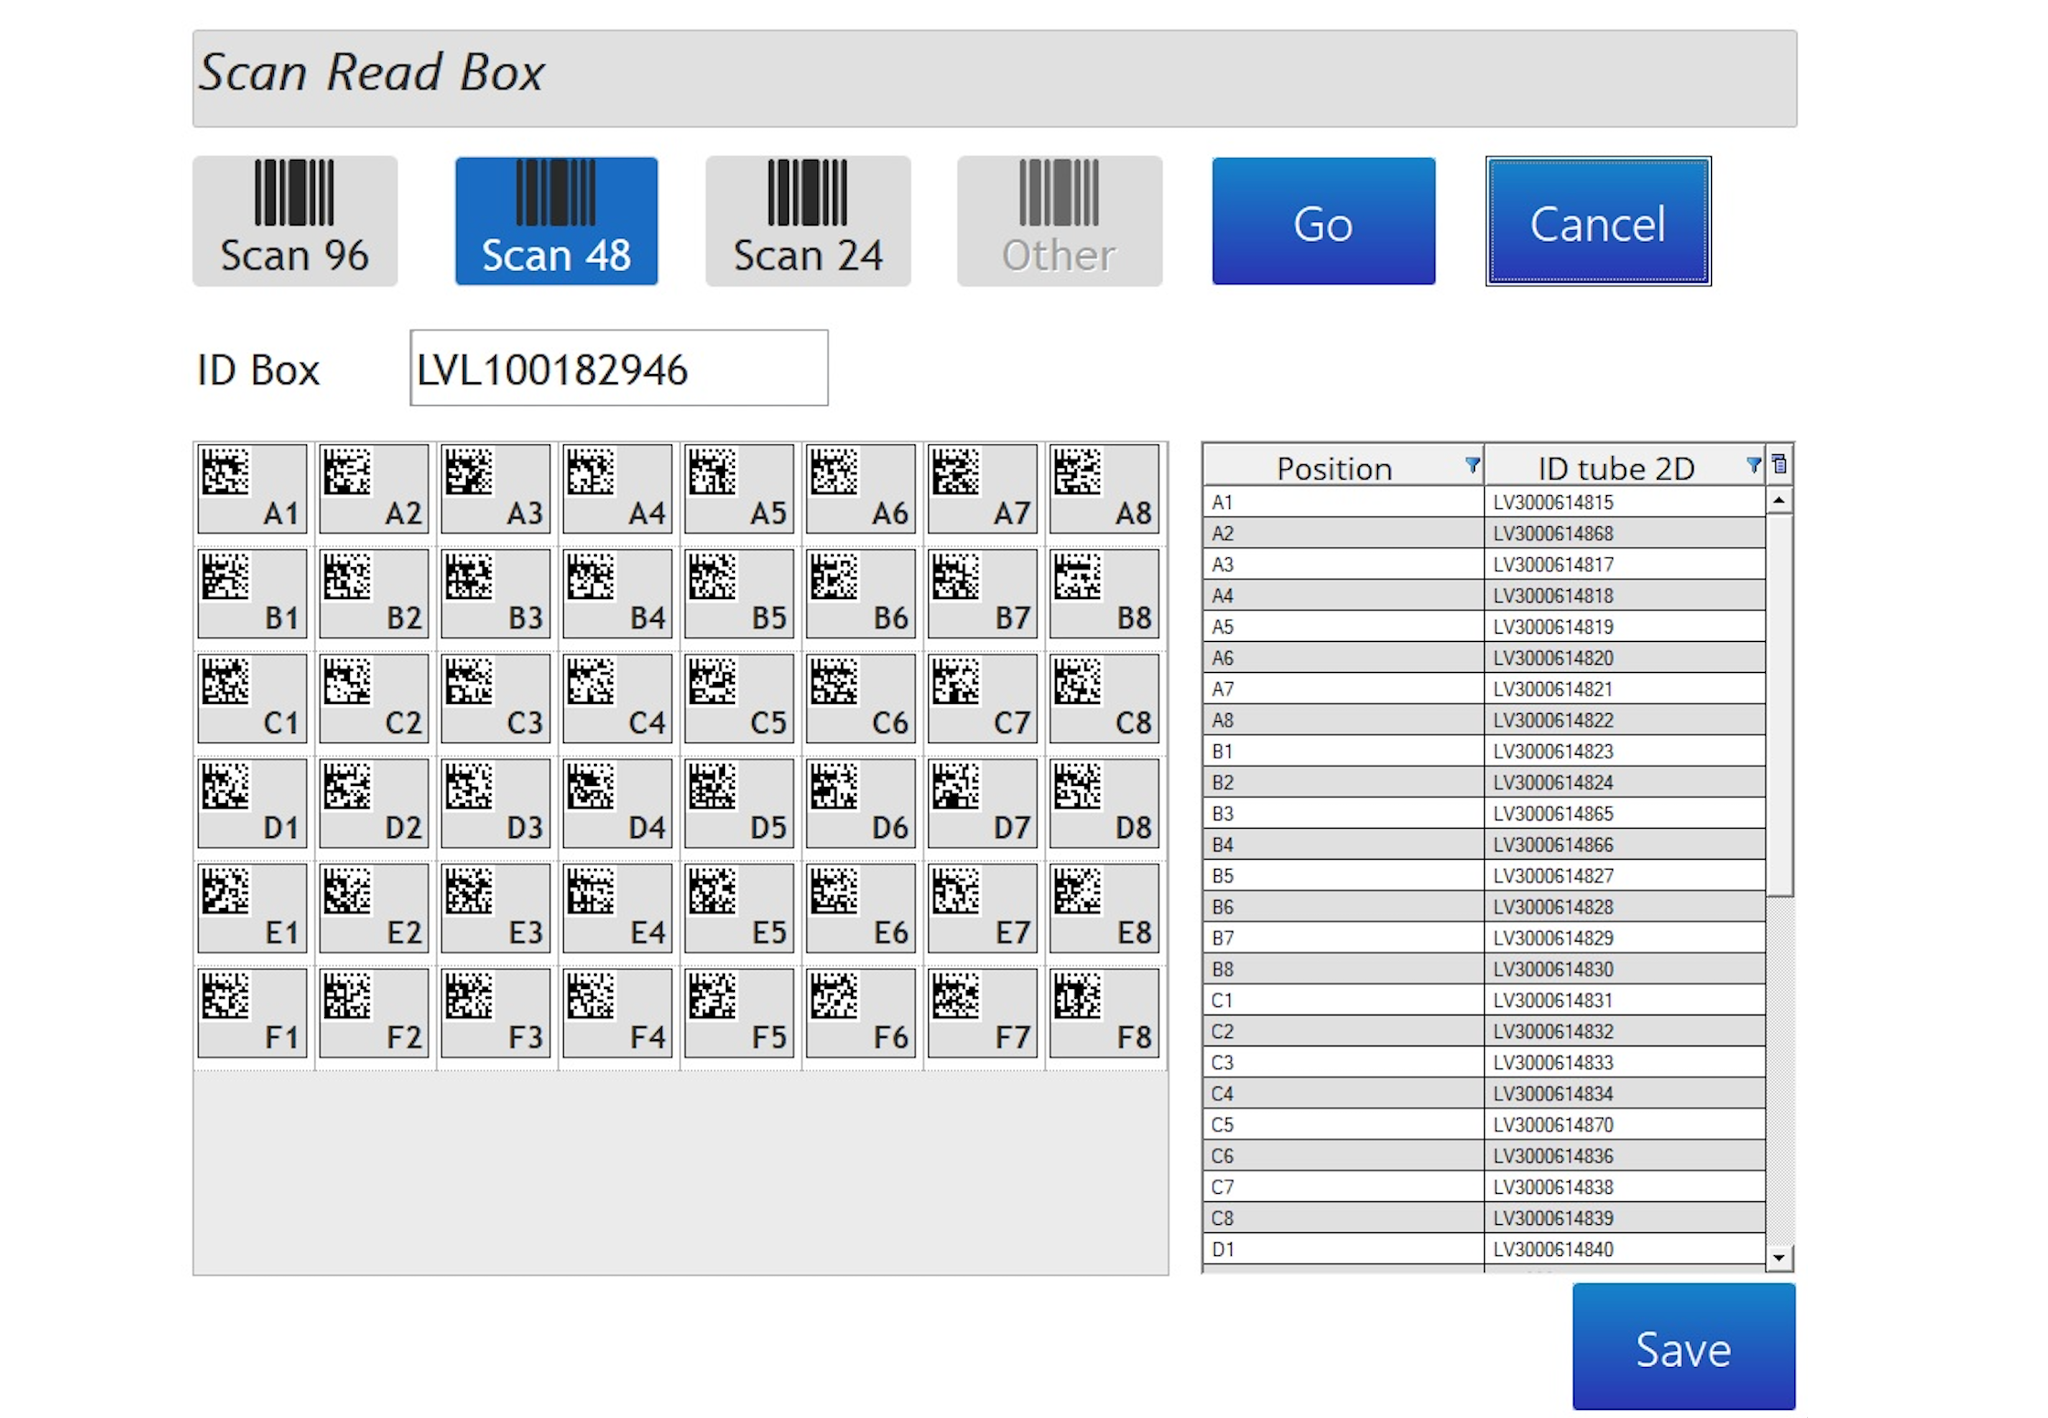
Task: Click the table scrollbar's up arrow
Action: click(x=1779, y=500)
